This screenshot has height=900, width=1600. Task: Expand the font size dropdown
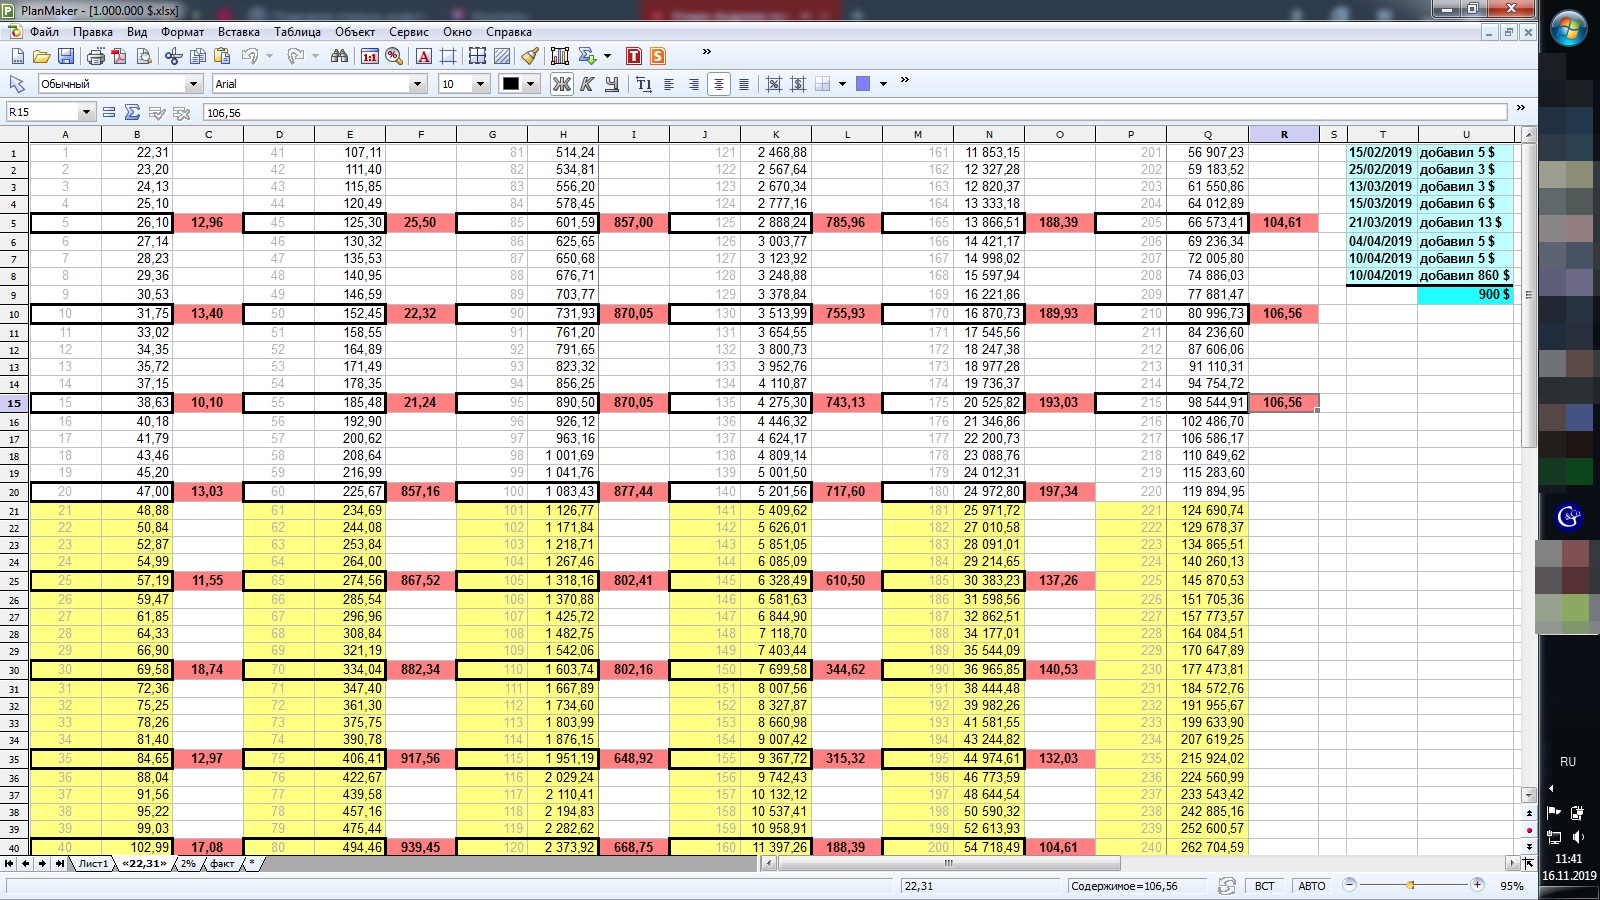click(480, 84)
